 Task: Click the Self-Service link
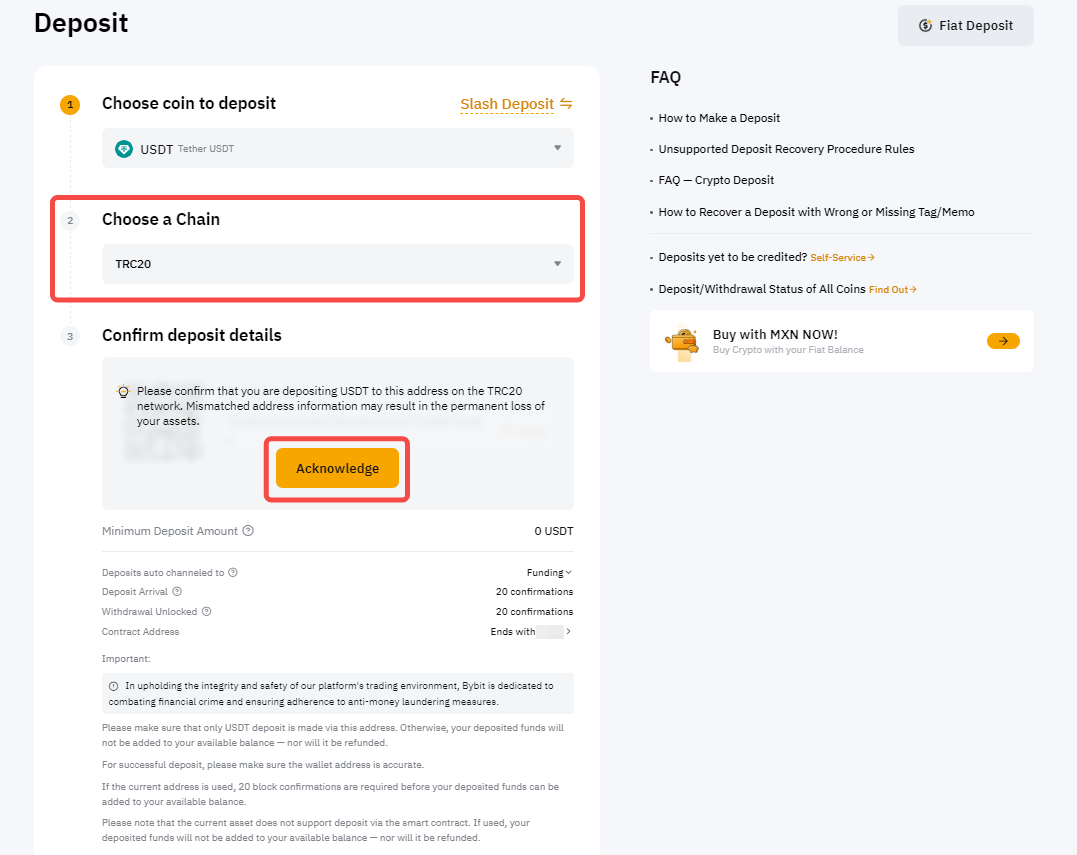(842, 258)
